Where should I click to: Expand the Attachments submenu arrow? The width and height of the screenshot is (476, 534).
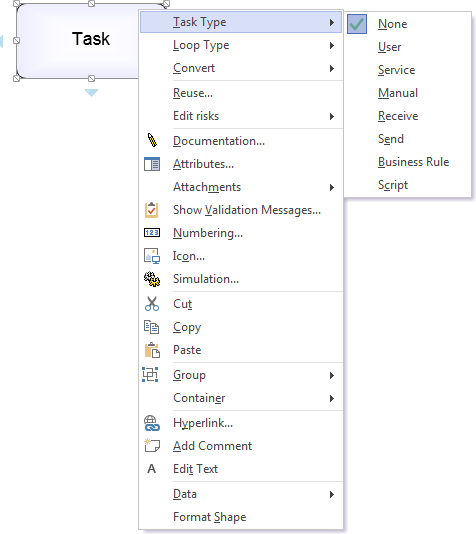(332, 187)
